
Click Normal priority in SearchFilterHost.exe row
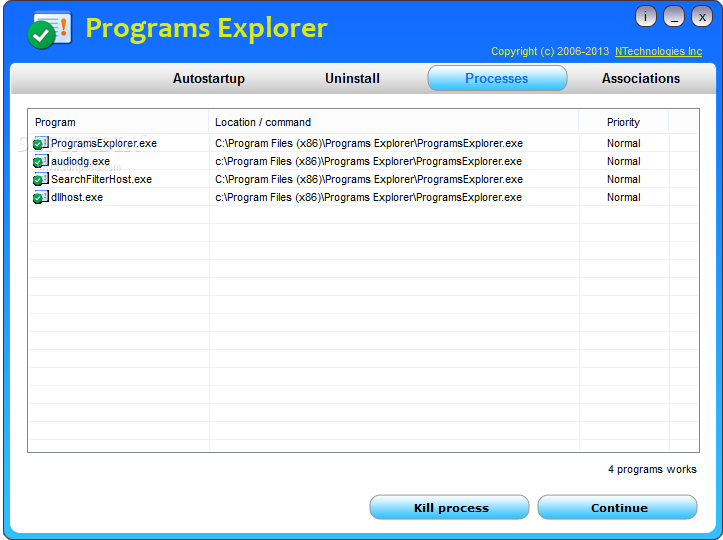click(x=623, y=179)
